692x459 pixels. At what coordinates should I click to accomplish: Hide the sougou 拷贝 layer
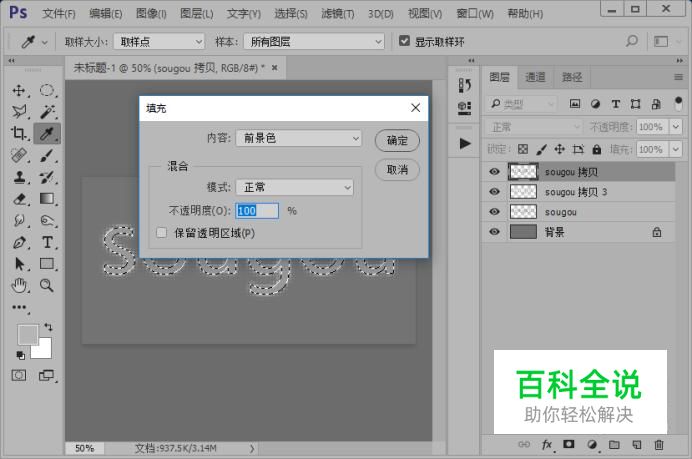tap(494, 171)
